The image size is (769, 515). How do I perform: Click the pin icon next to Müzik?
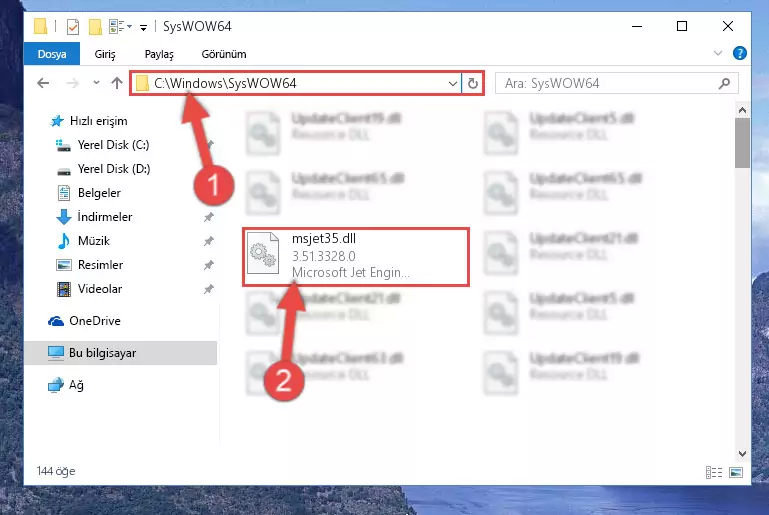point(209,241)
